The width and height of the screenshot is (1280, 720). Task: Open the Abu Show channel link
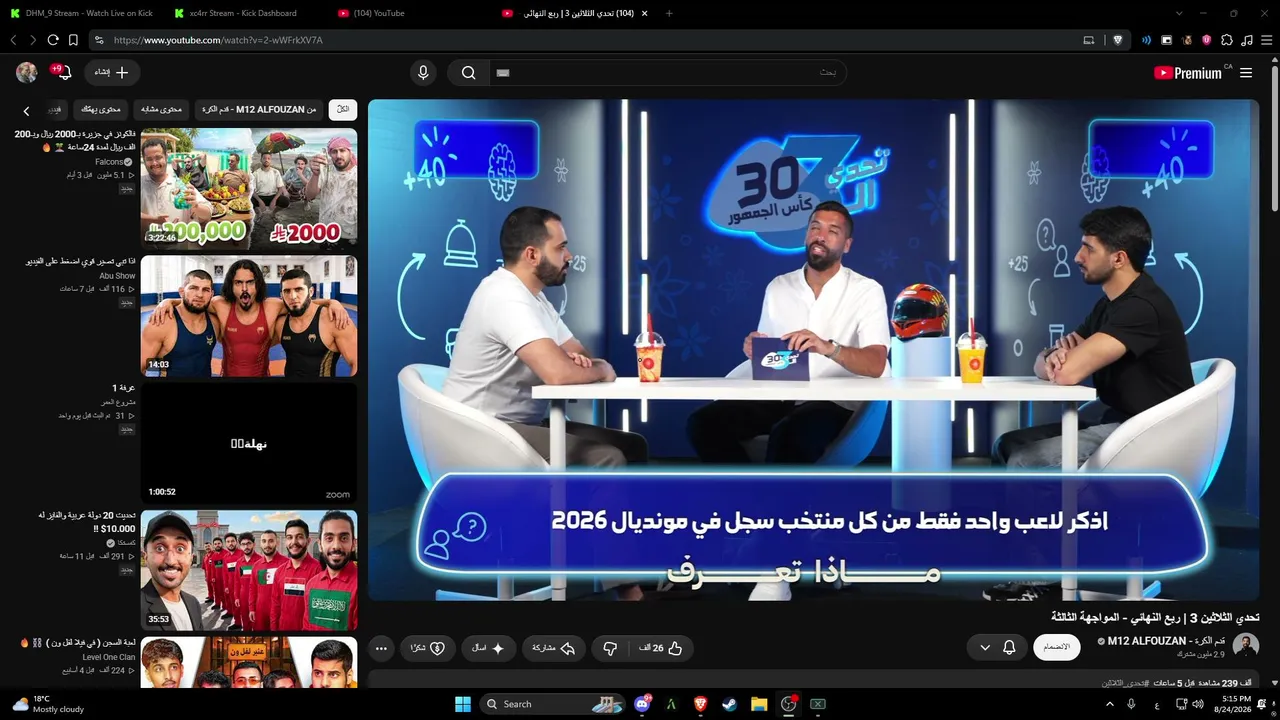117,276
